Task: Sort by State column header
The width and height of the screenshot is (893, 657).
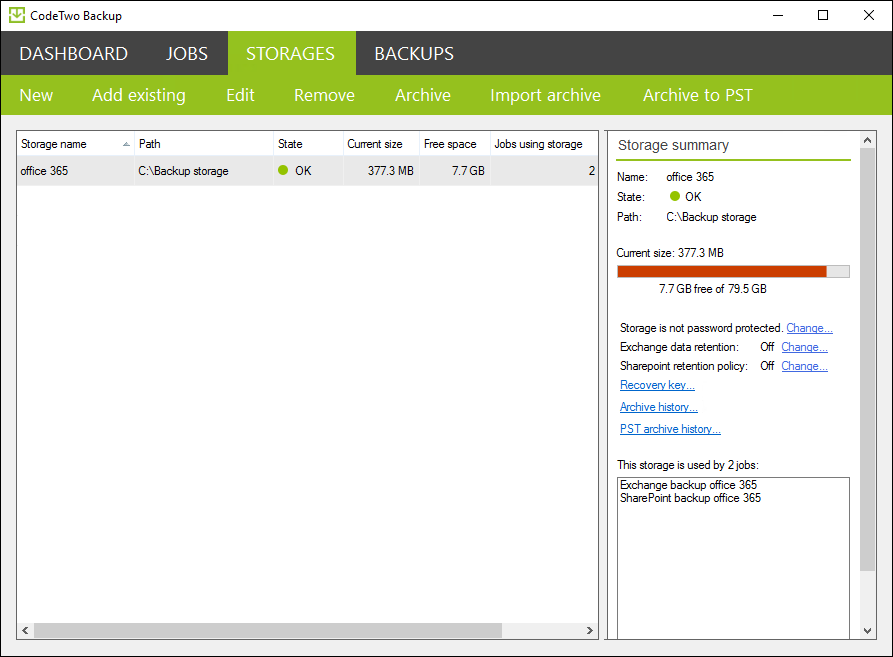Action: (x=308, y=144)
